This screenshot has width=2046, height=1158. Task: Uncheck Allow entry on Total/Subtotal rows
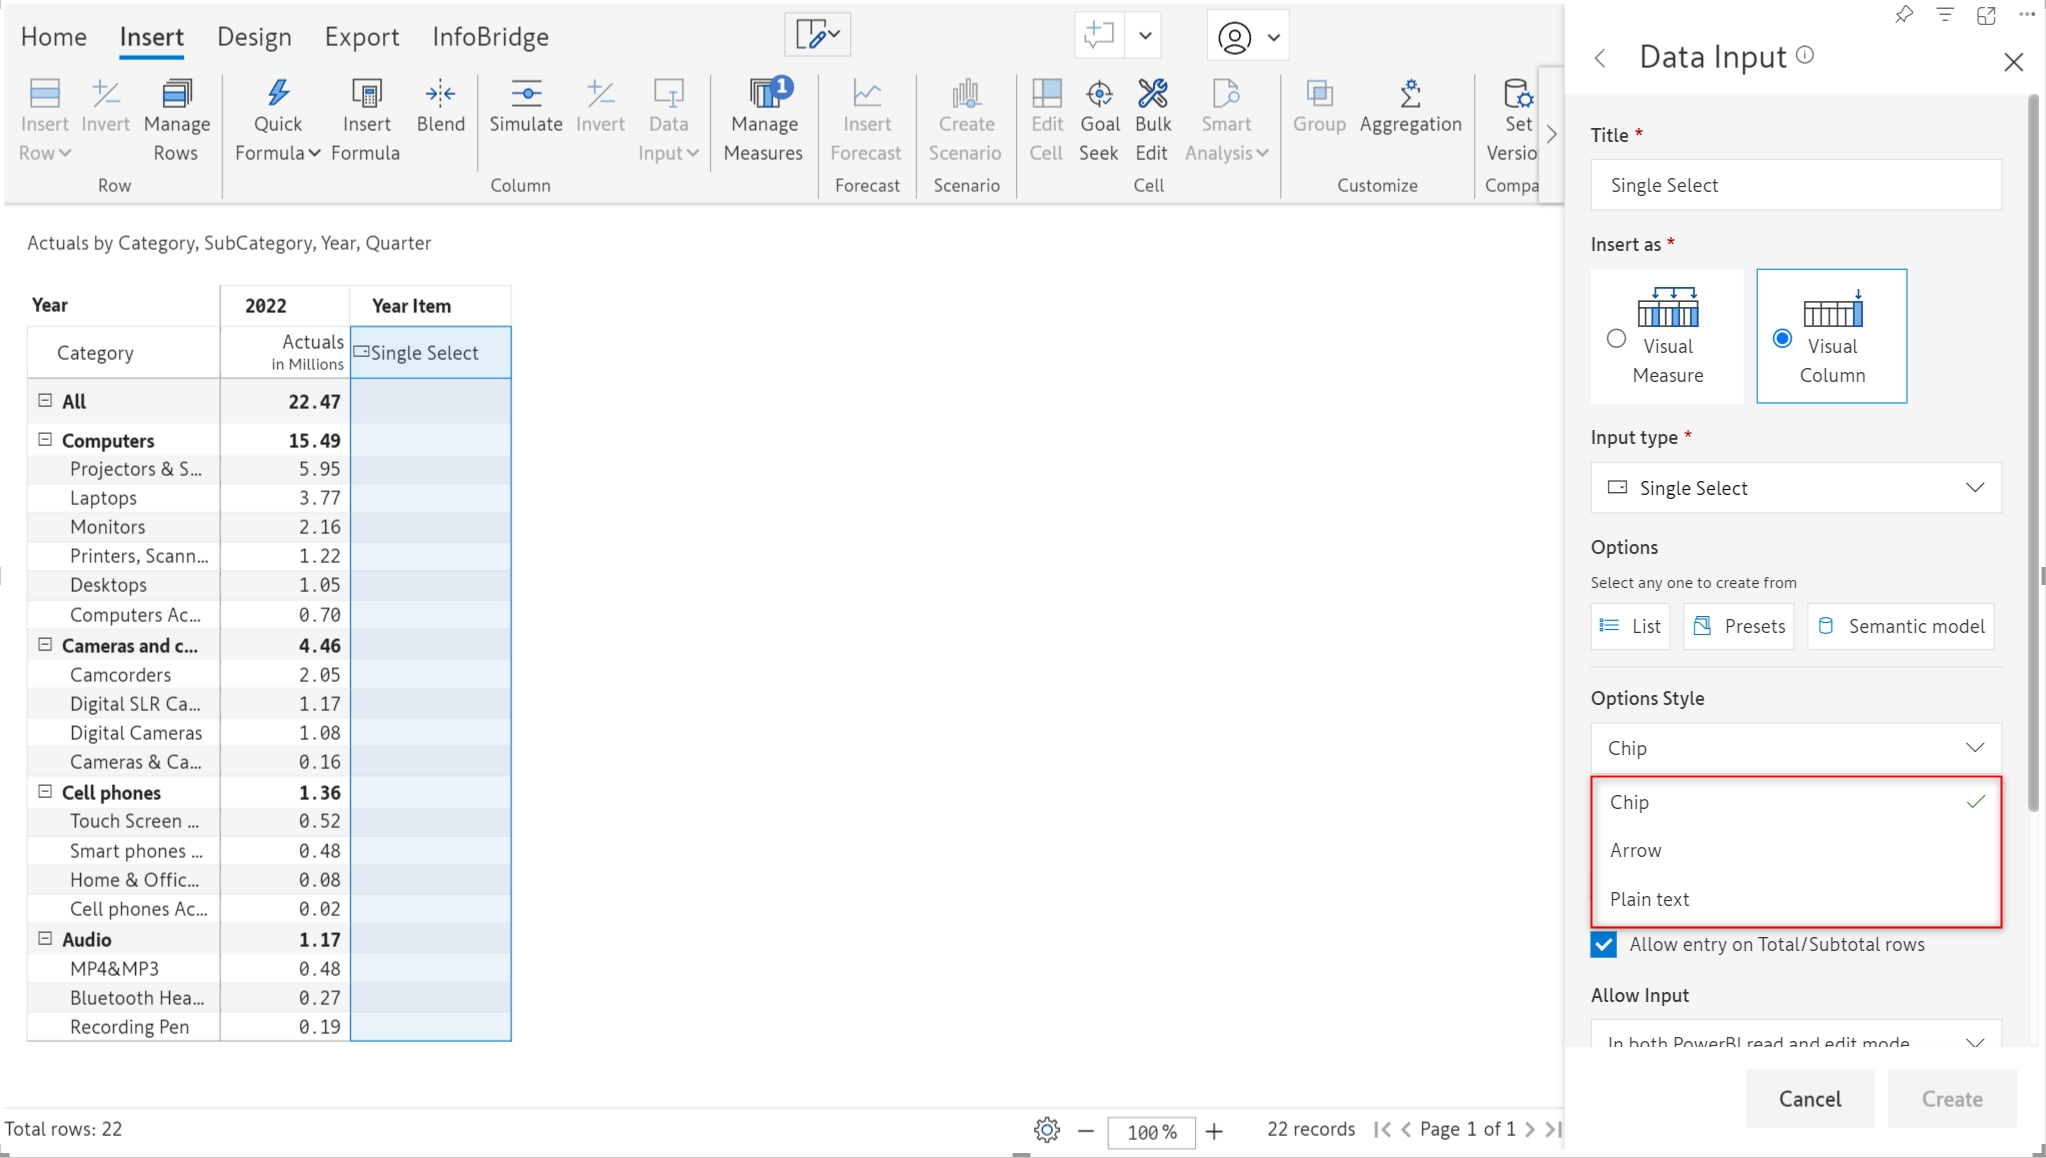tap(1603, 945)
